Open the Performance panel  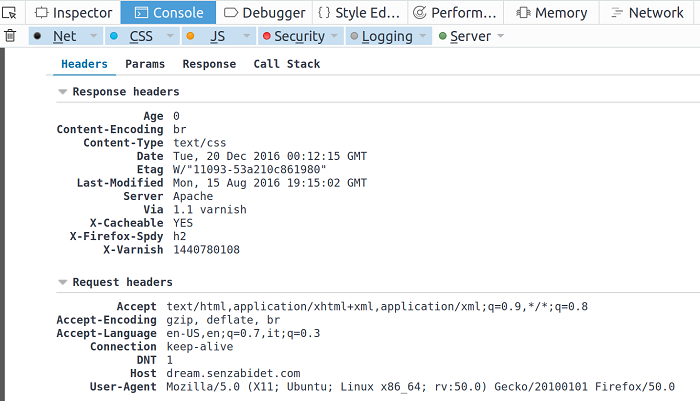(455, 13)
